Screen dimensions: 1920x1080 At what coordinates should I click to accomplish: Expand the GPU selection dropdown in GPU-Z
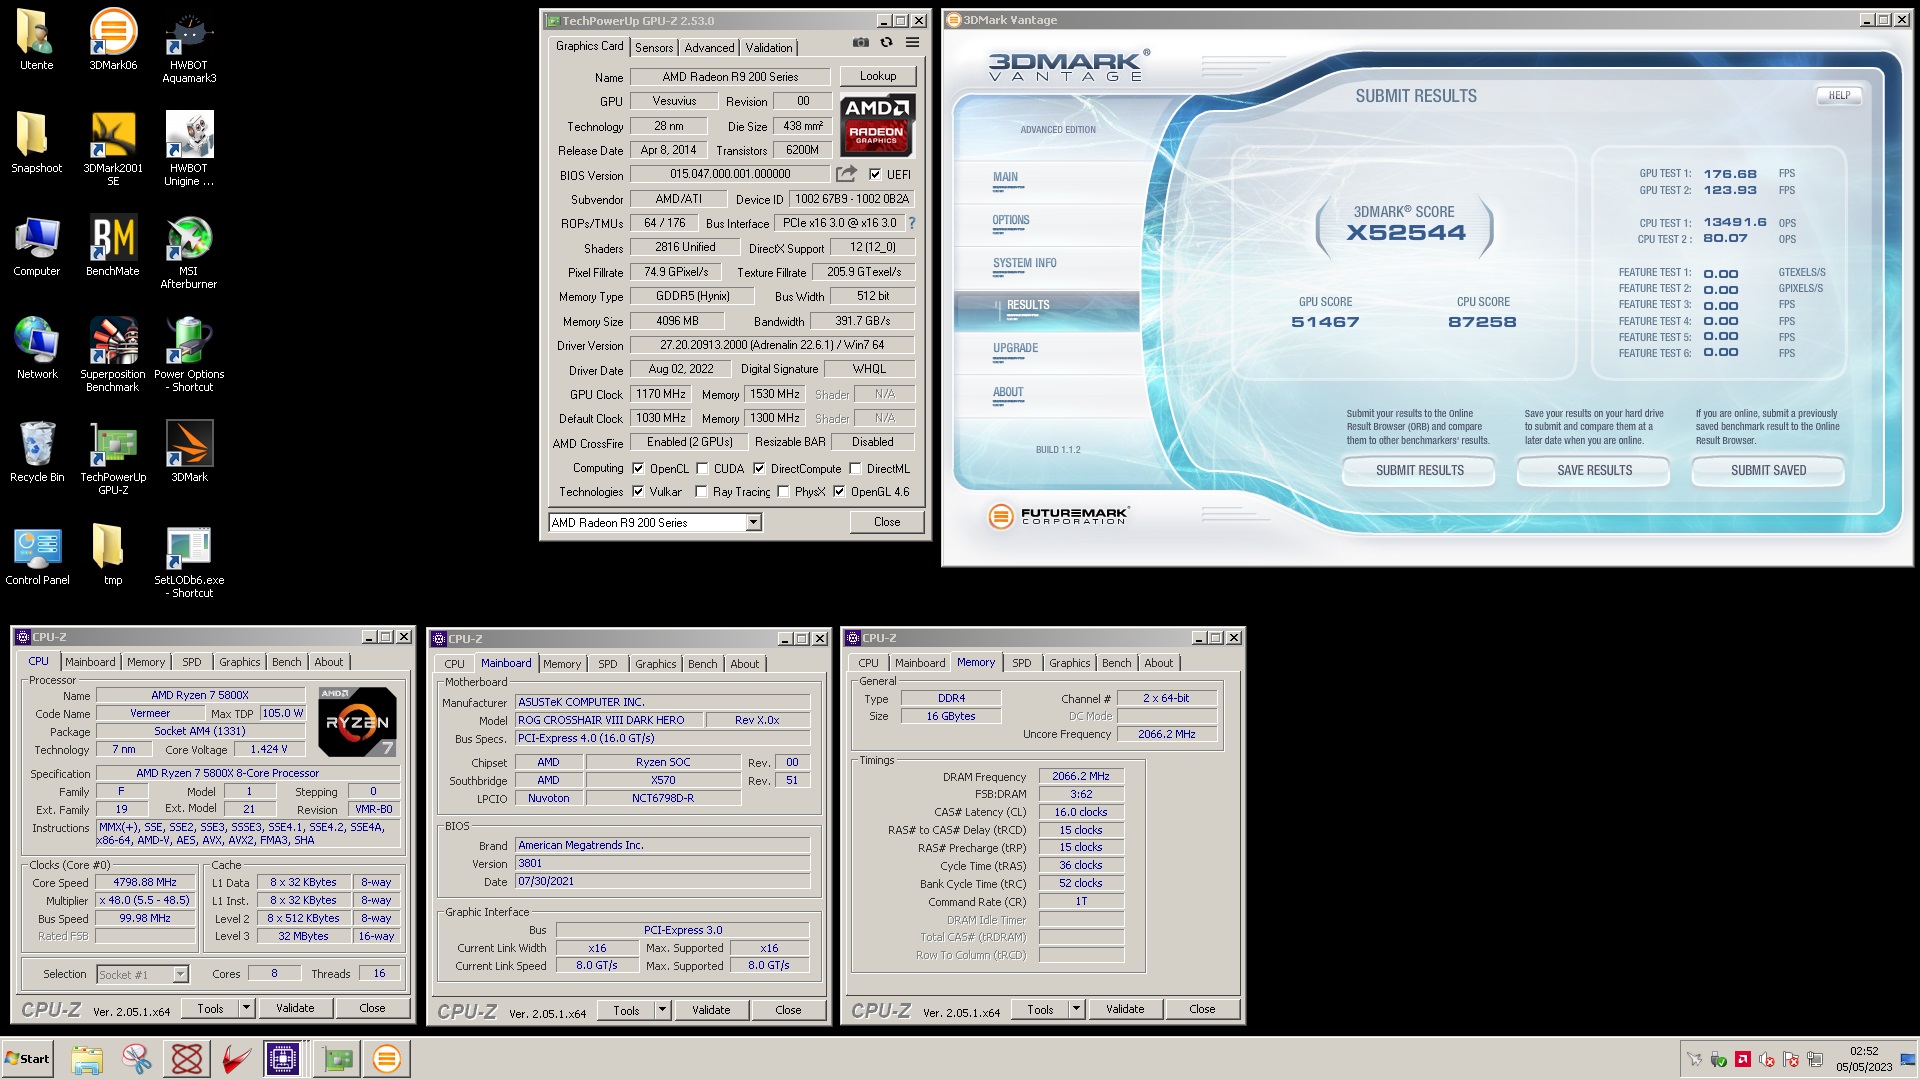(x=753, y=523)
